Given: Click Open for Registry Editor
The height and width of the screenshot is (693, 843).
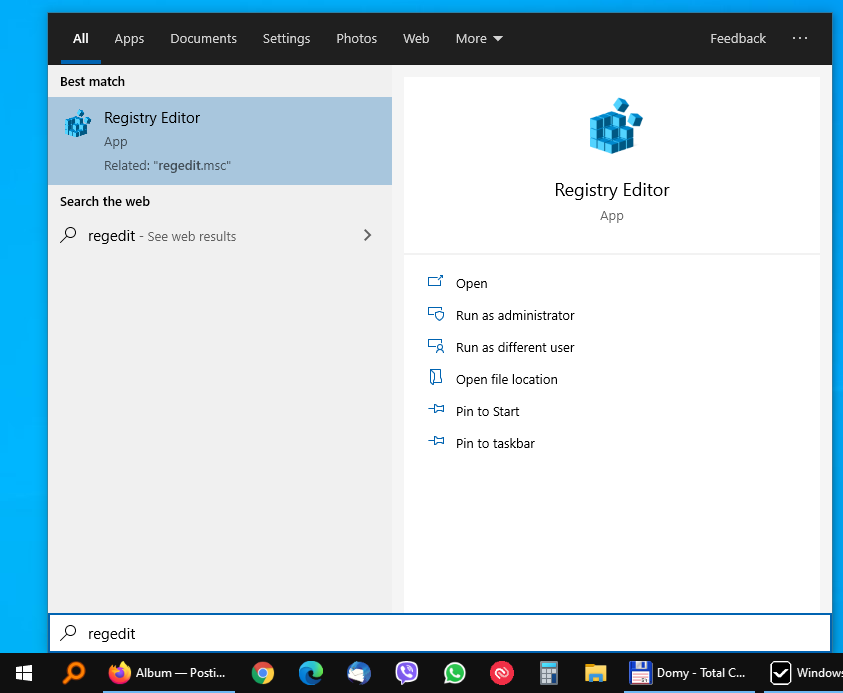Looking at the screenshot, I should (471, 283).
